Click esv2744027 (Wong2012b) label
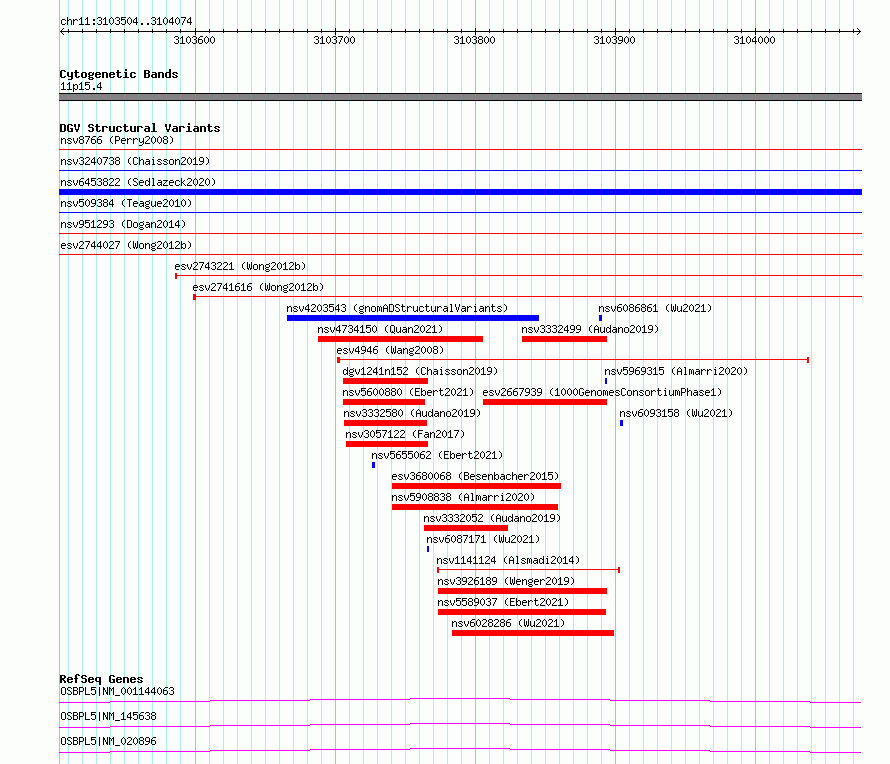This screenshot has width=890, height=764. tap(126, 245)
